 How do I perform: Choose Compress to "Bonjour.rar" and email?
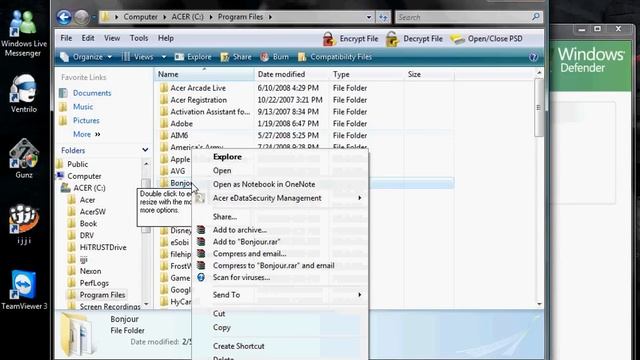point(273,265)
